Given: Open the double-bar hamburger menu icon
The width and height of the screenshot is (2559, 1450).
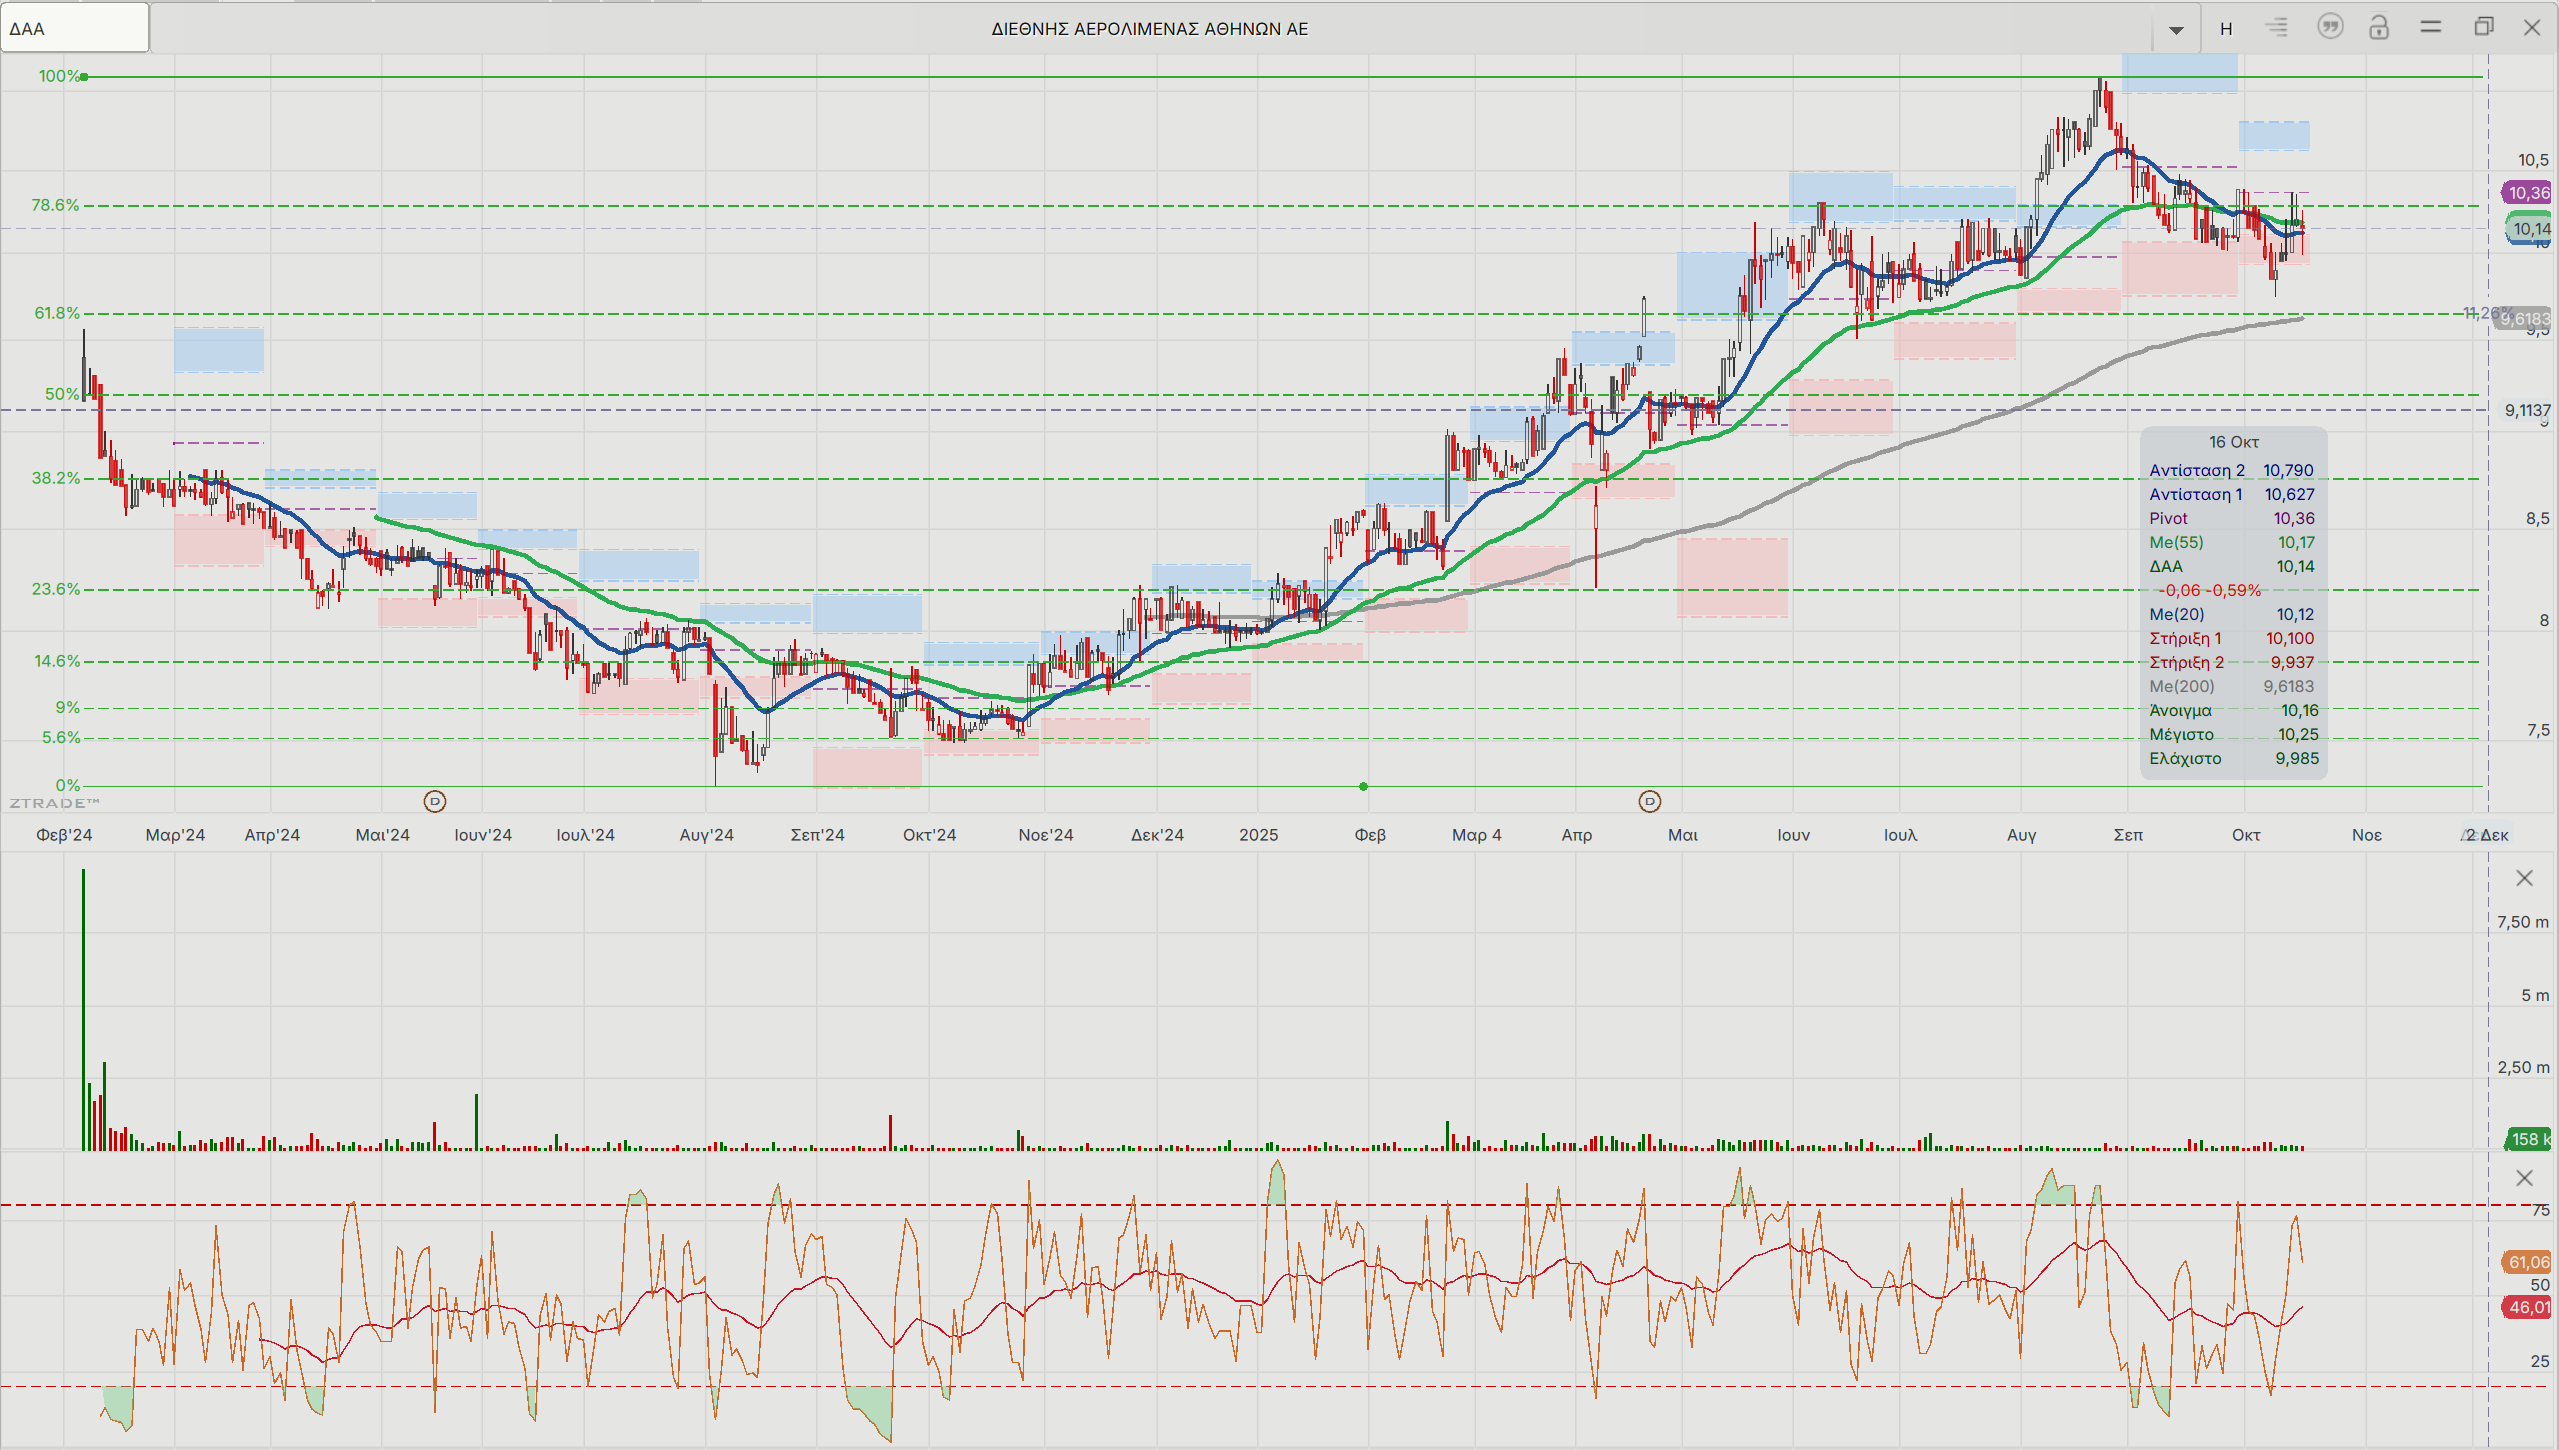Looking at the screenshot, I should coord(2431,28).
